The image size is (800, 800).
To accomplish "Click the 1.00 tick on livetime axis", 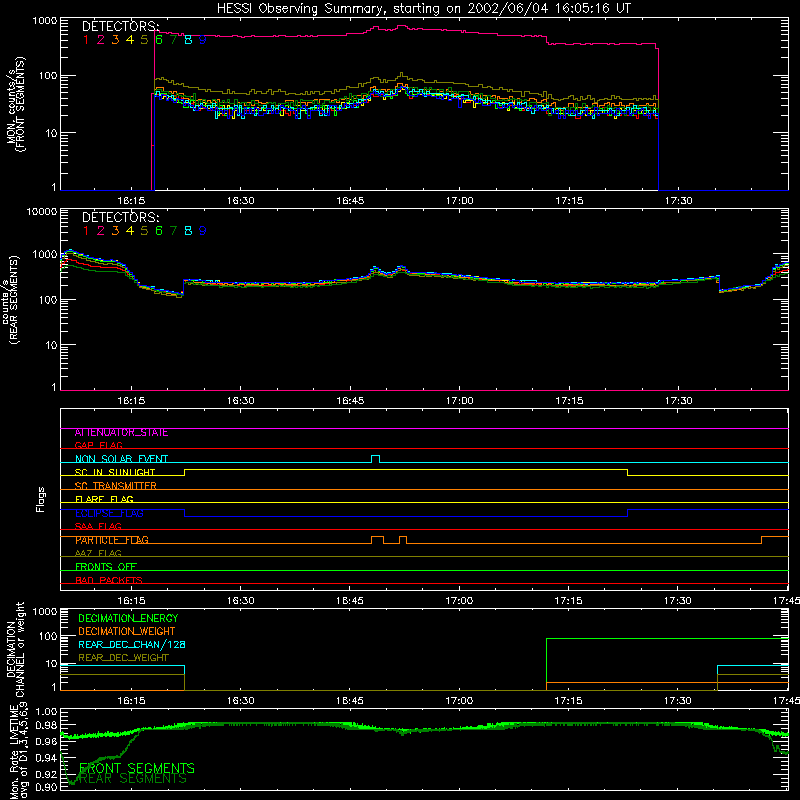I will 46,712.
